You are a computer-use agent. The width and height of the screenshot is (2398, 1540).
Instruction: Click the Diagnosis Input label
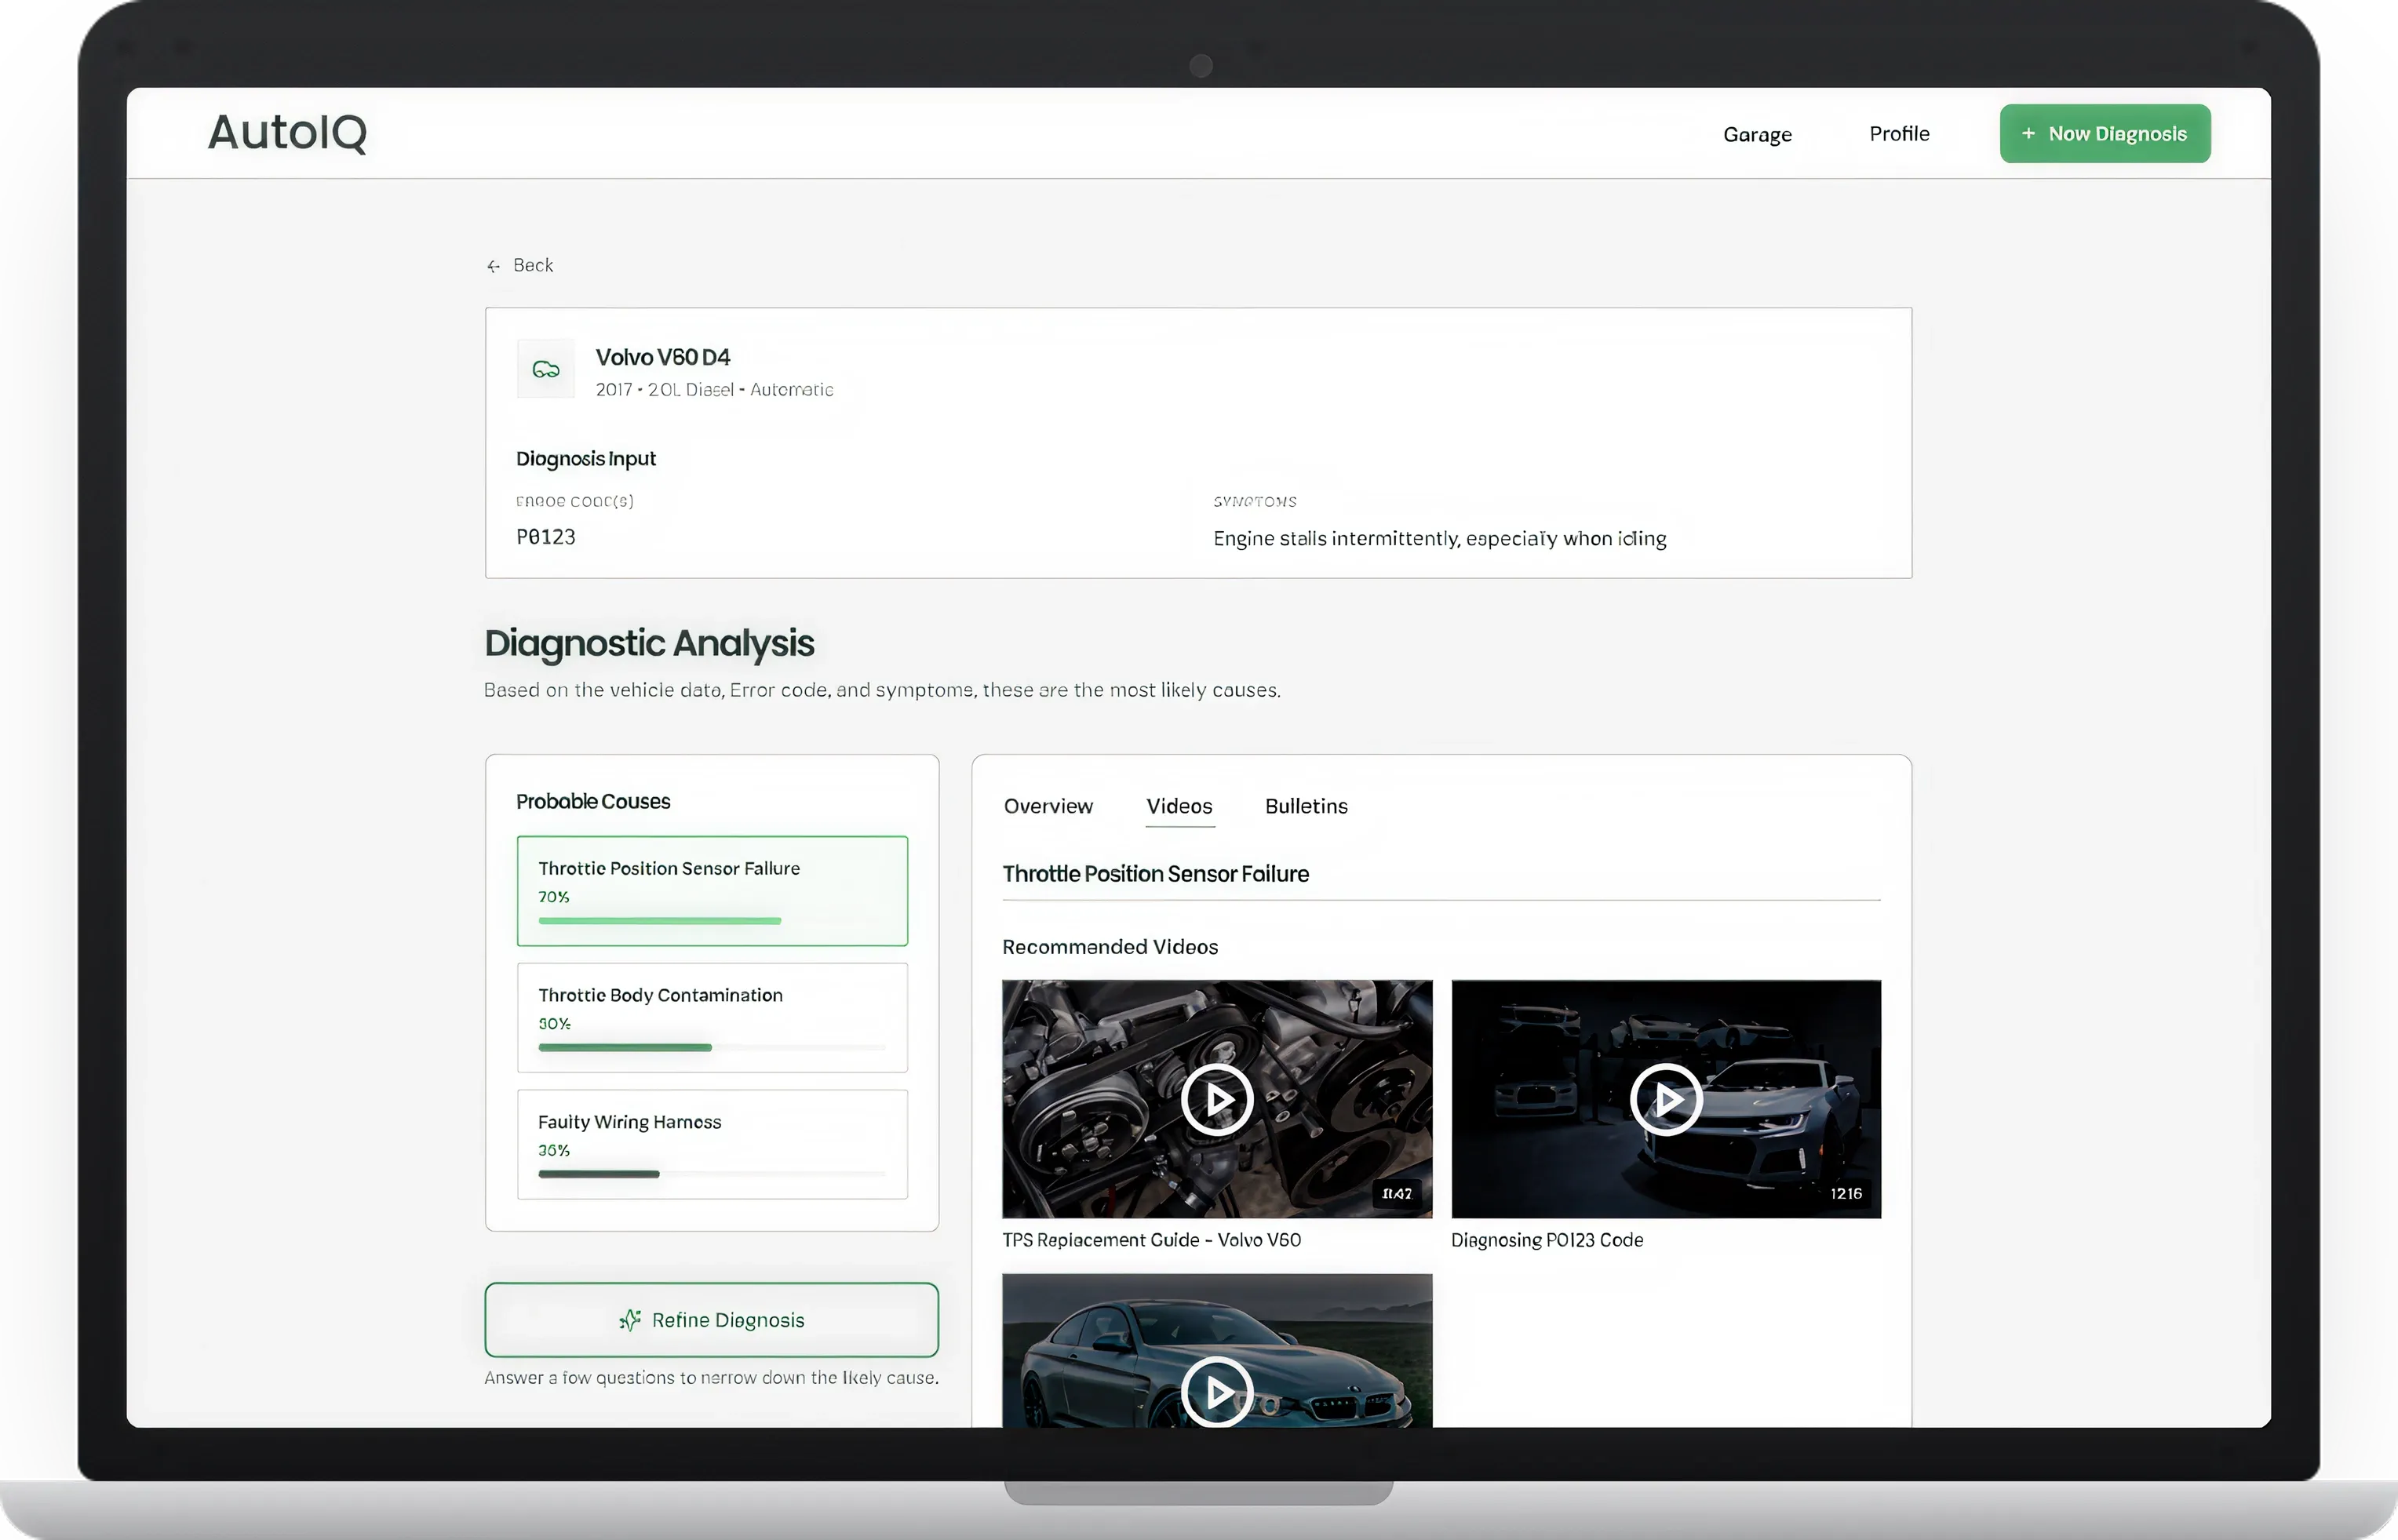[586, 459]
